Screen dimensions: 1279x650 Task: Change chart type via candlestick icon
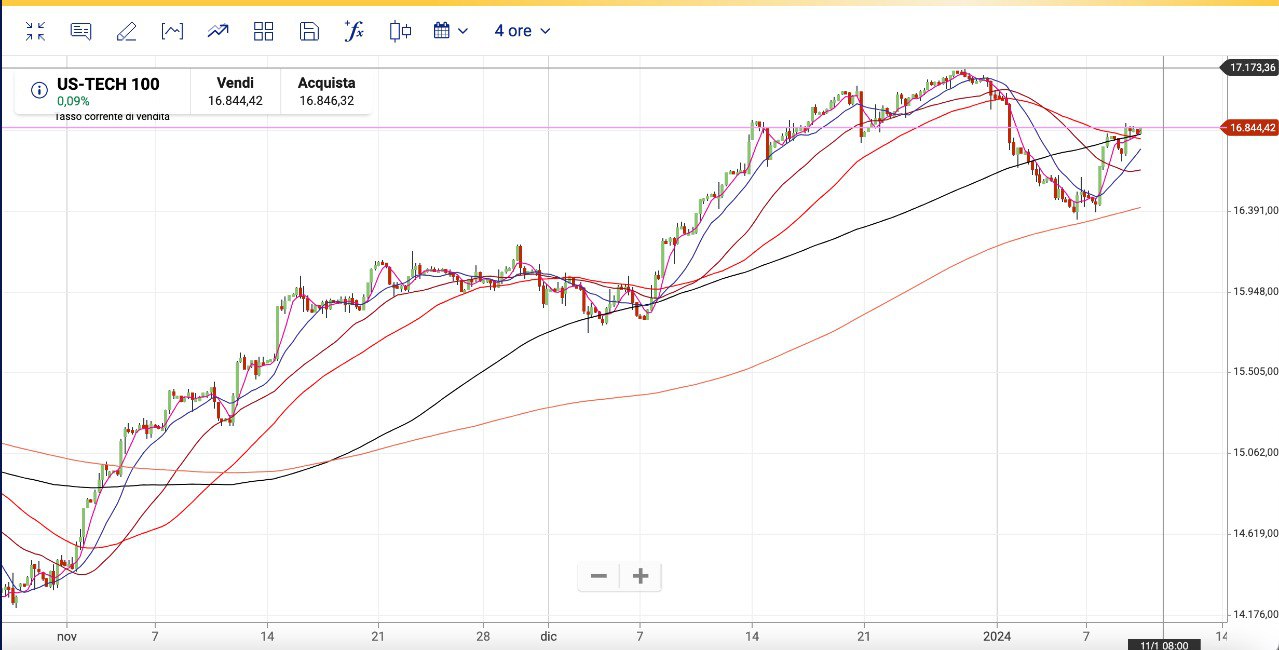tap(400, 31)
